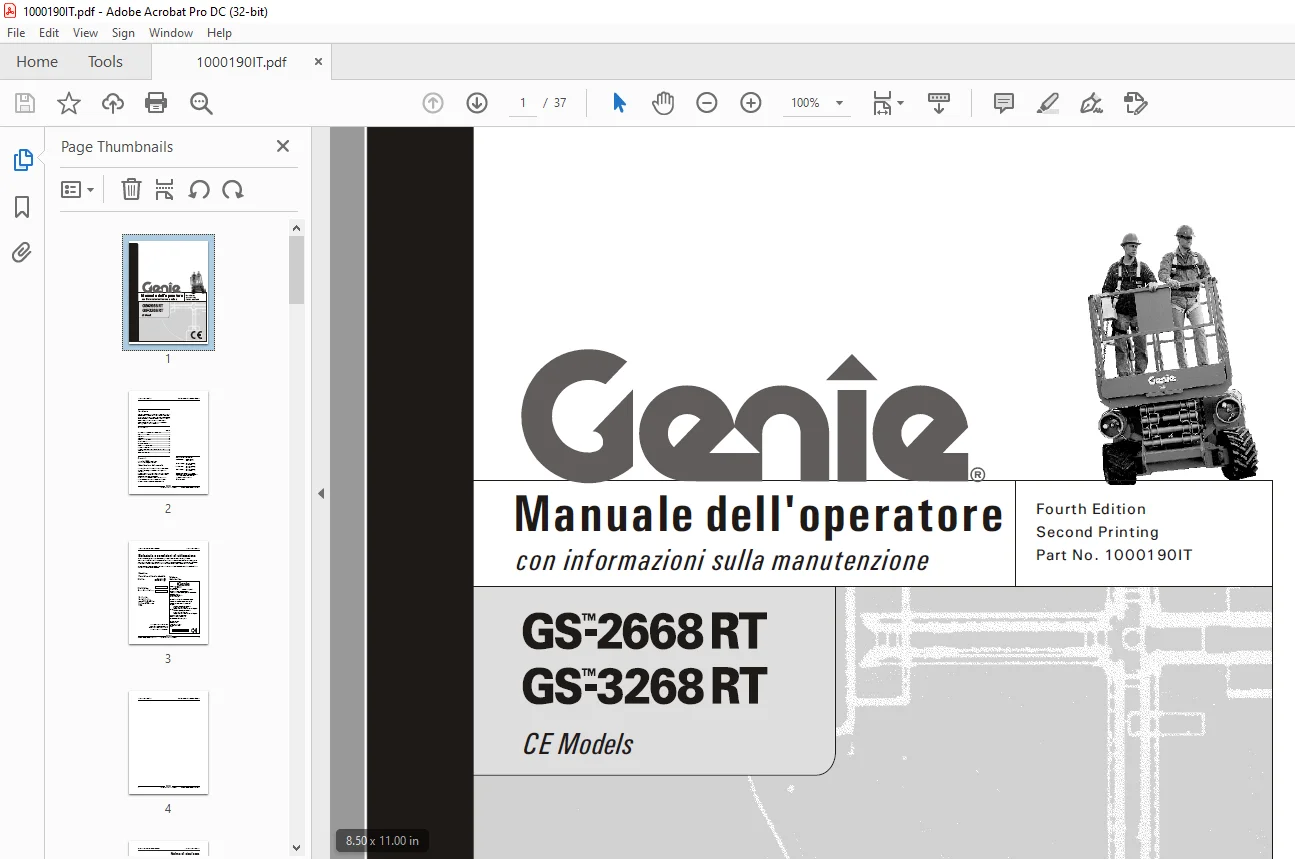Open the Sign menu

123,33
